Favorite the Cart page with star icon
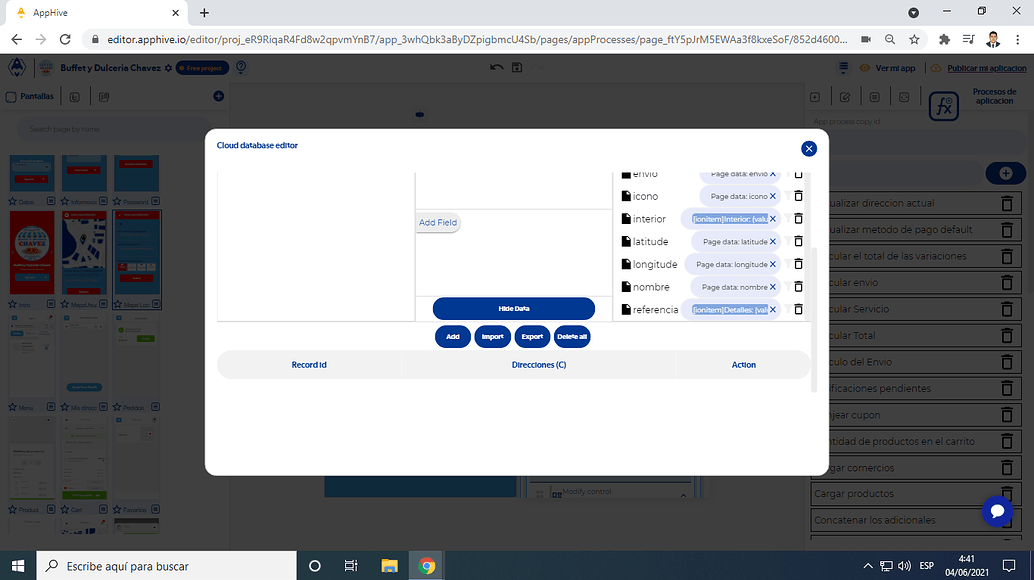 point(65,509)
